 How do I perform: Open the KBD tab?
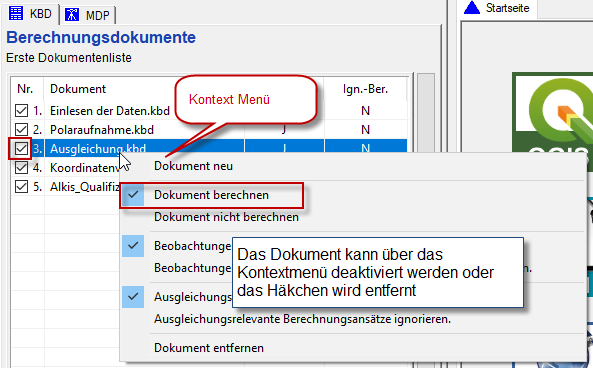pos(30,14)
